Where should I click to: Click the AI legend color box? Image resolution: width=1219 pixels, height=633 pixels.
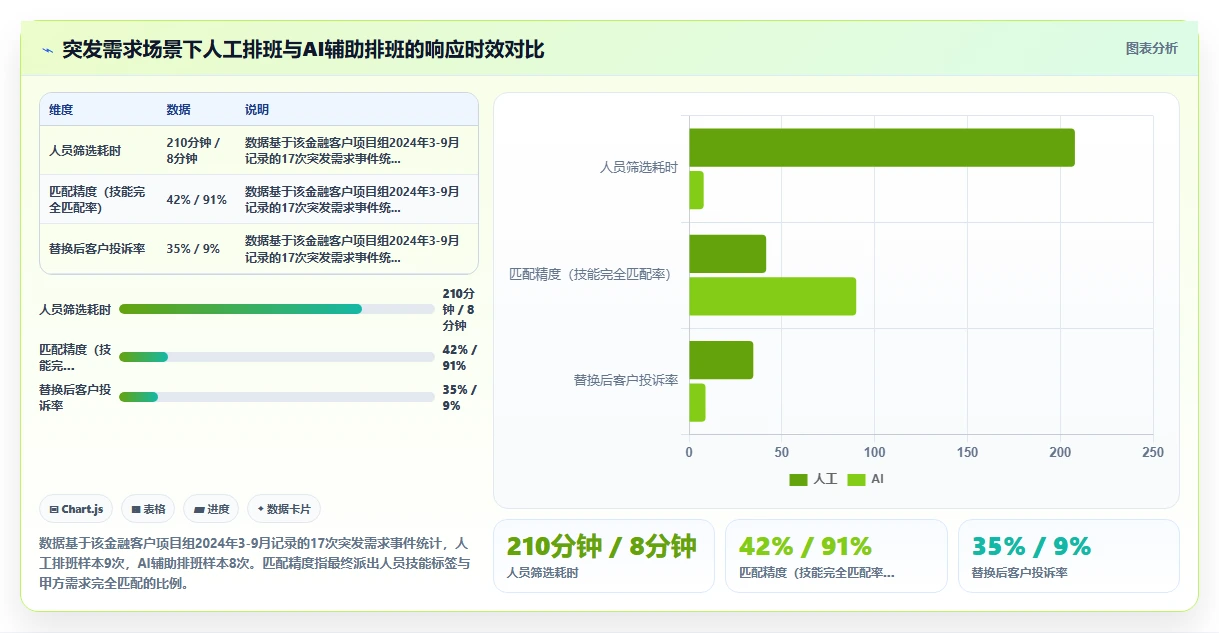point(856,479)
